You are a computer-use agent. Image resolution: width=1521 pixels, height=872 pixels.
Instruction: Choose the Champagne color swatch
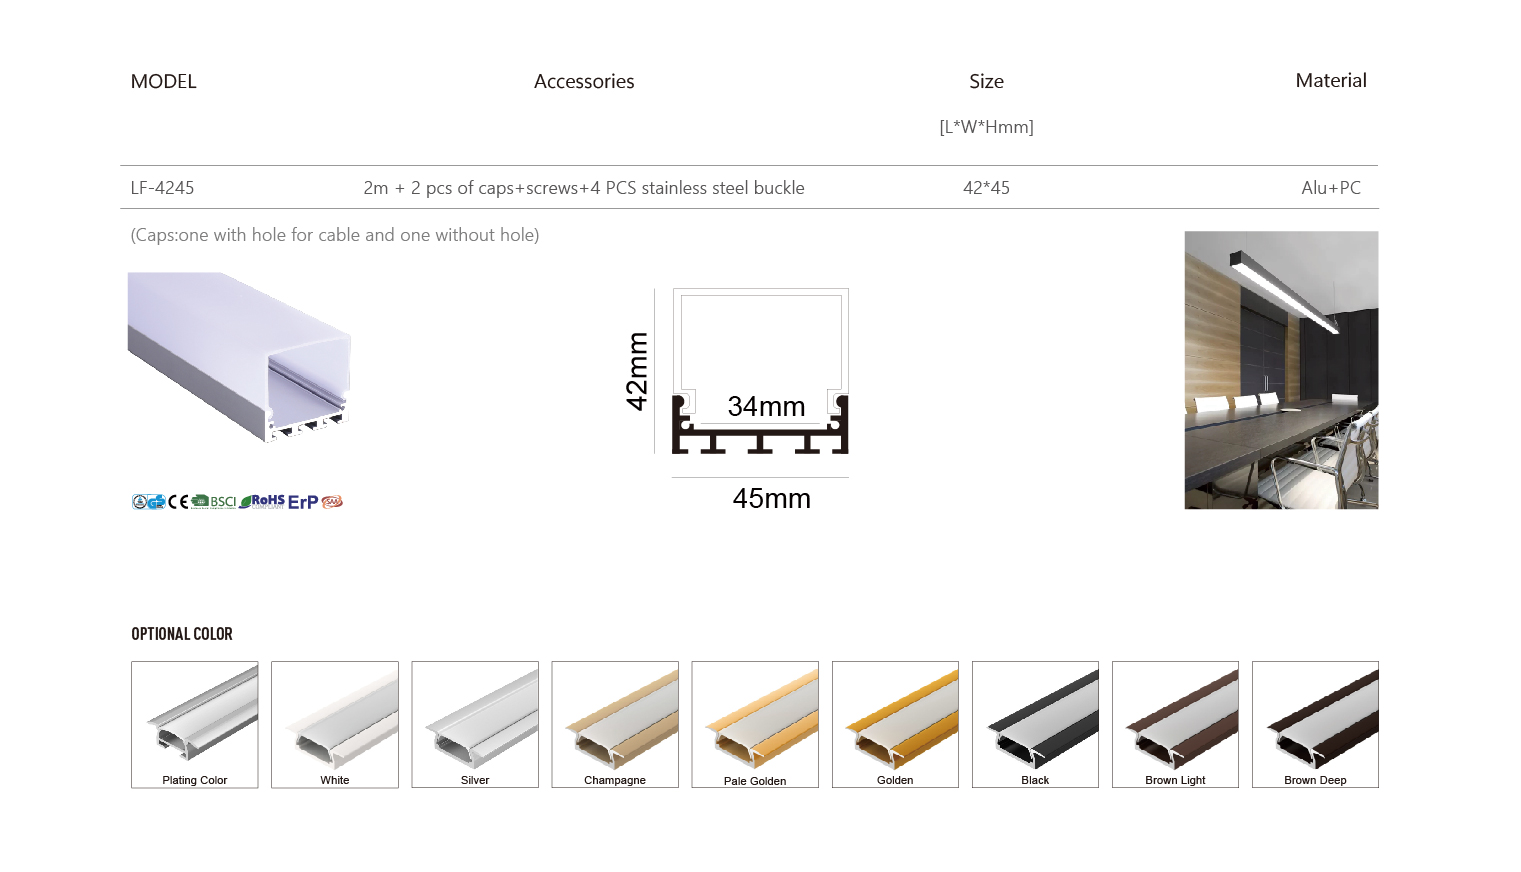coord(615,725)
